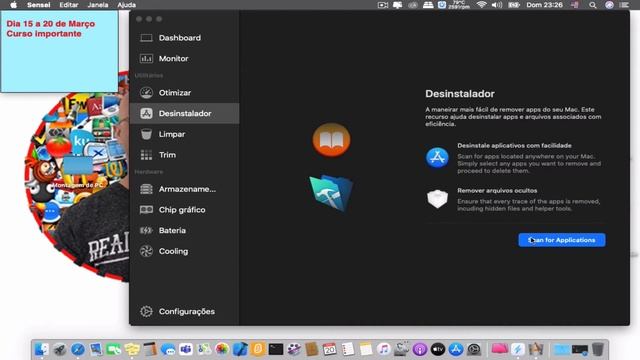Click the Scan for Applications button
Screen dimensions: 640x360
coord(562,240)
